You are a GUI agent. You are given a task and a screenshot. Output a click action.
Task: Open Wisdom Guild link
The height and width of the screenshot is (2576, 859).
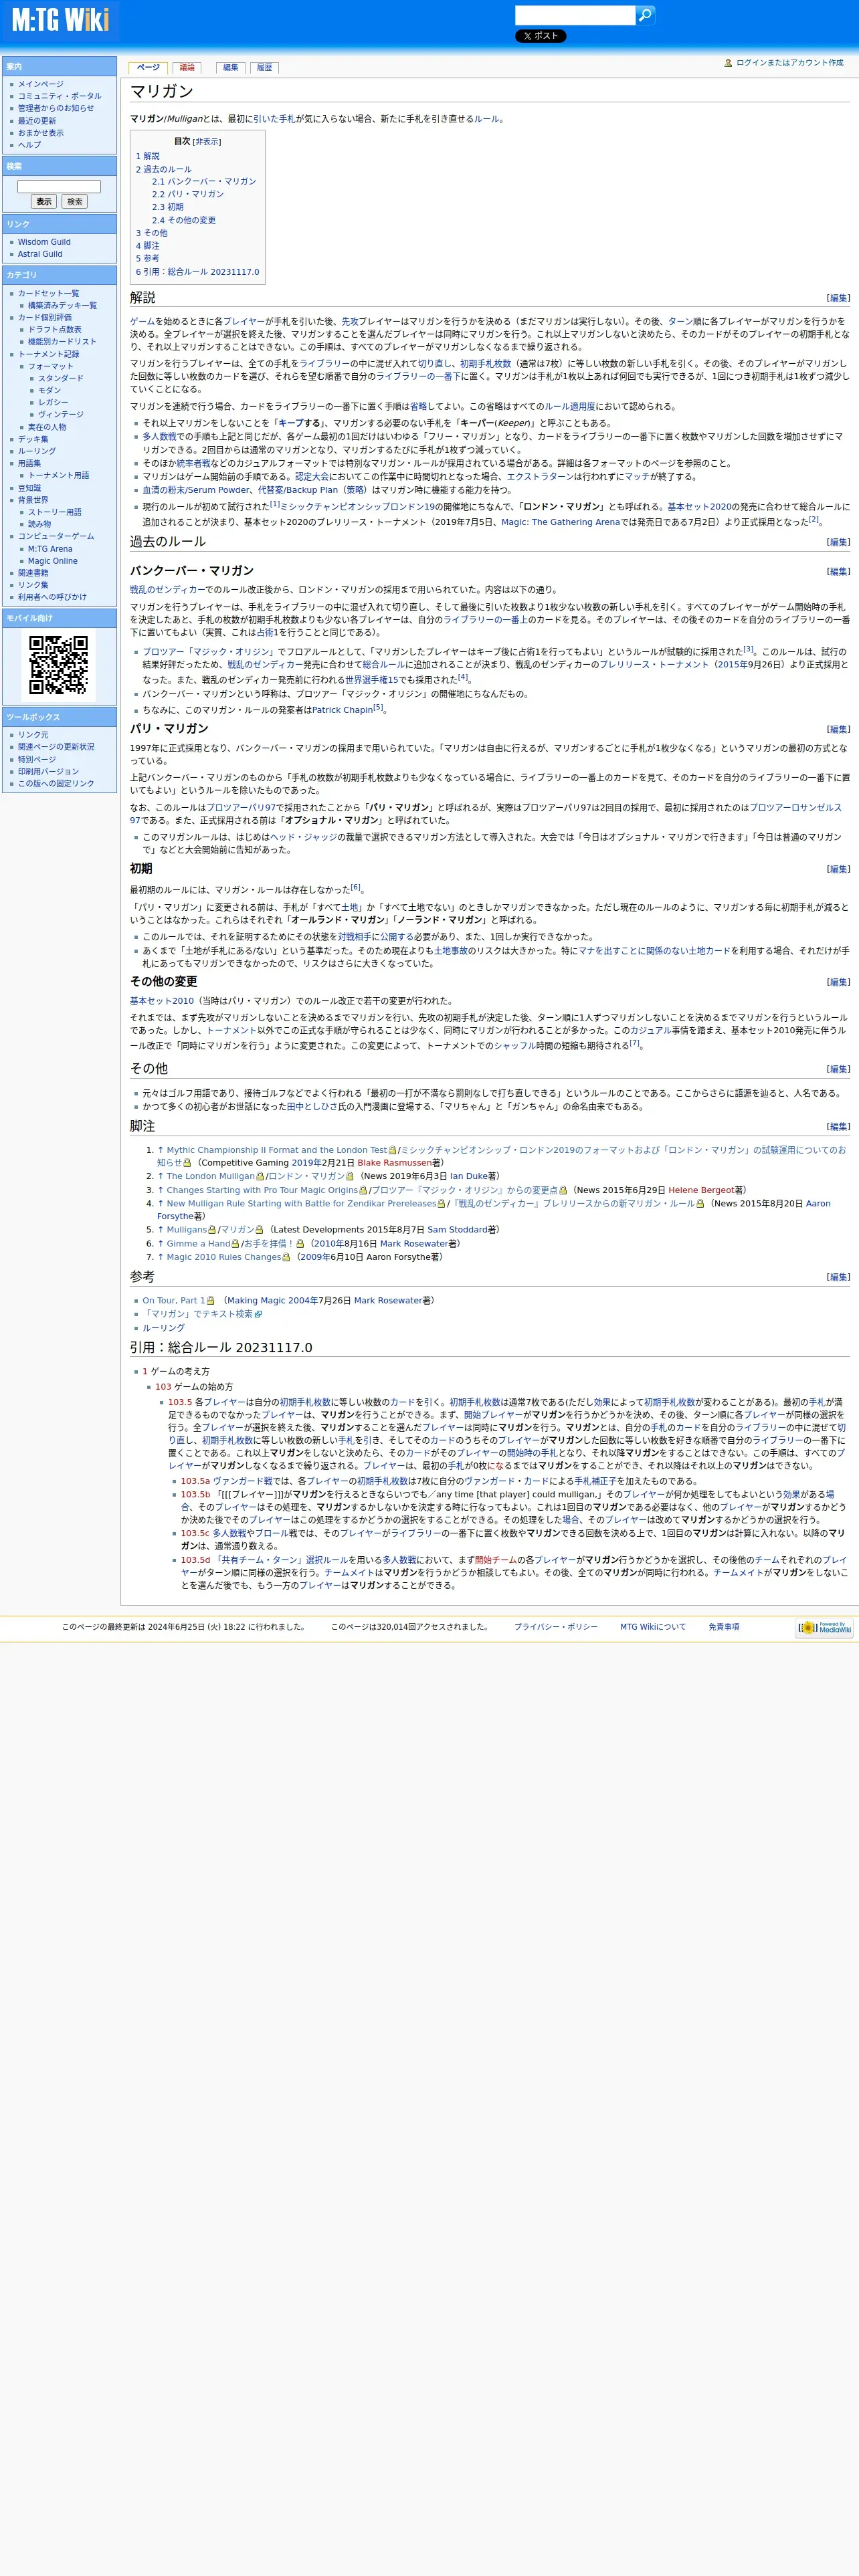[x=44, y=242]
